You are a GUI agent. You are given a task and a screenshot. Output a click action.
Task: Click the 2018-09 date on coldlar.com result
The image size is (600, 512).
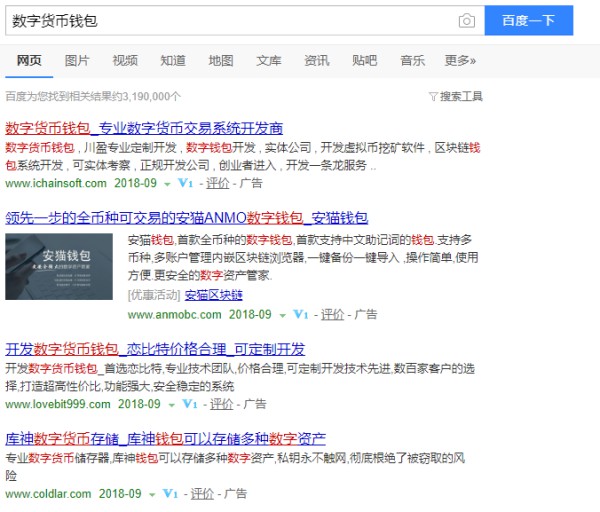point(120,494)
